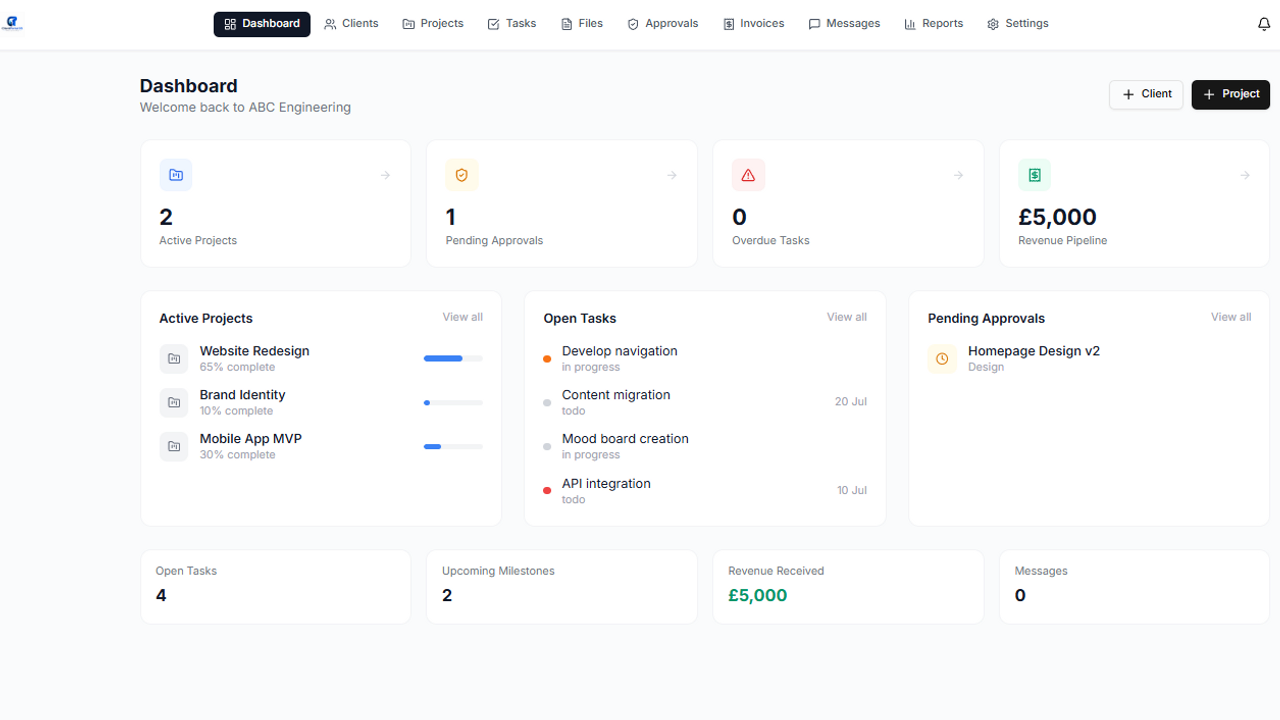Click the green invoice icon on Revenue Pipeline card
This screenshot has width=1280, height=720.
1035,175
